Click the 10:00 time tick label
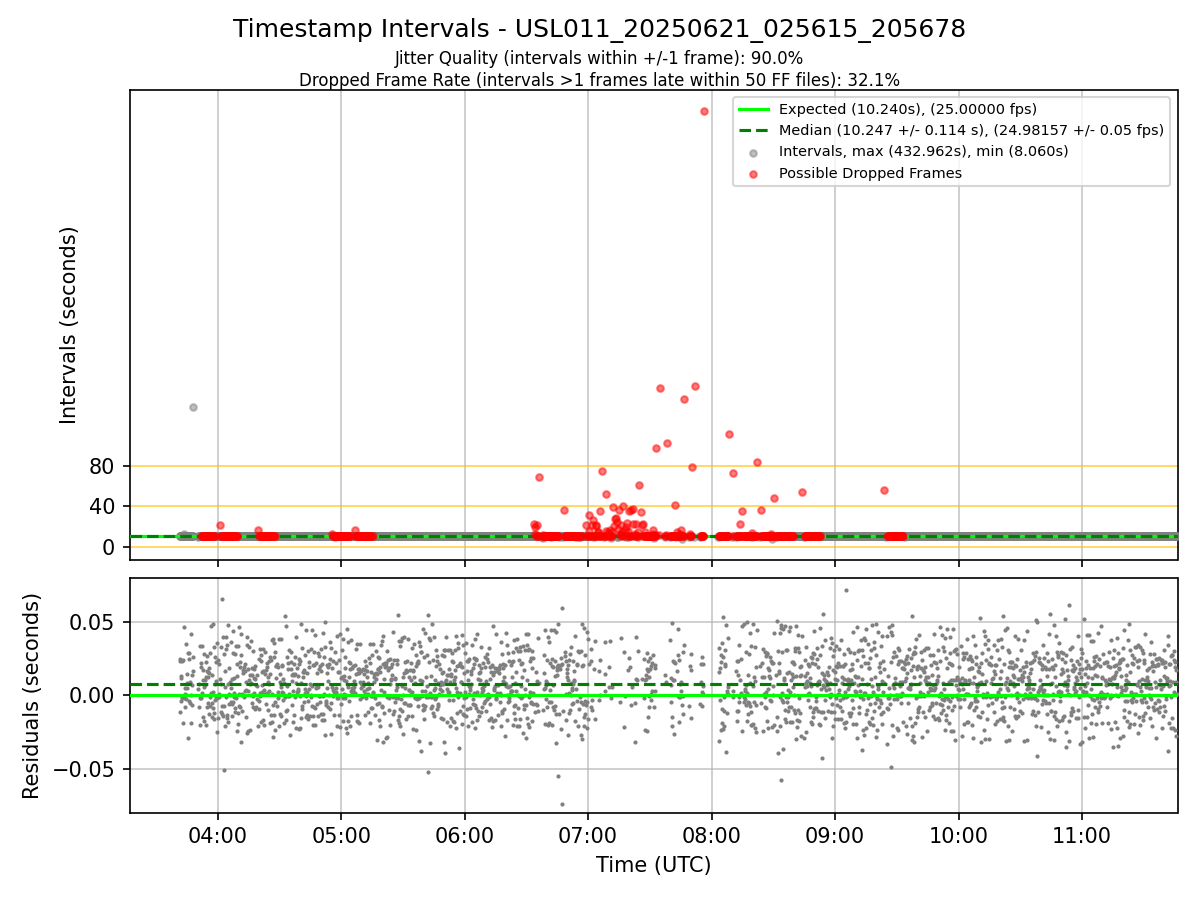Image resolution: width=1200 pixels, height=900 pixels. point(959,834)
